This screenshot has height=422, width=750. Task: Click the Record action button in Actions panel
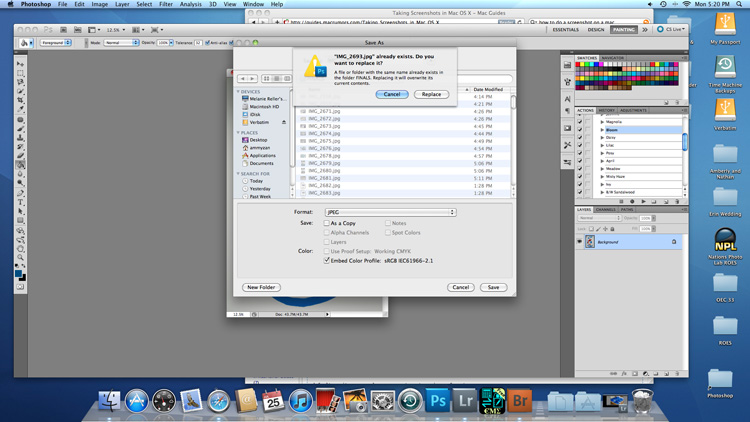[x=632, y=201]
